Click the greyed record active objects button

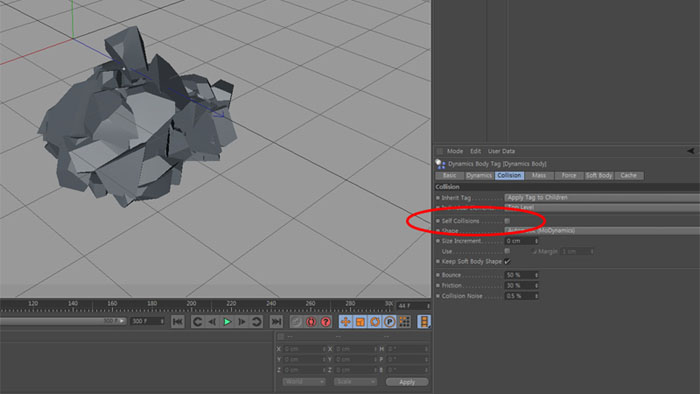[x=296, y=321]
